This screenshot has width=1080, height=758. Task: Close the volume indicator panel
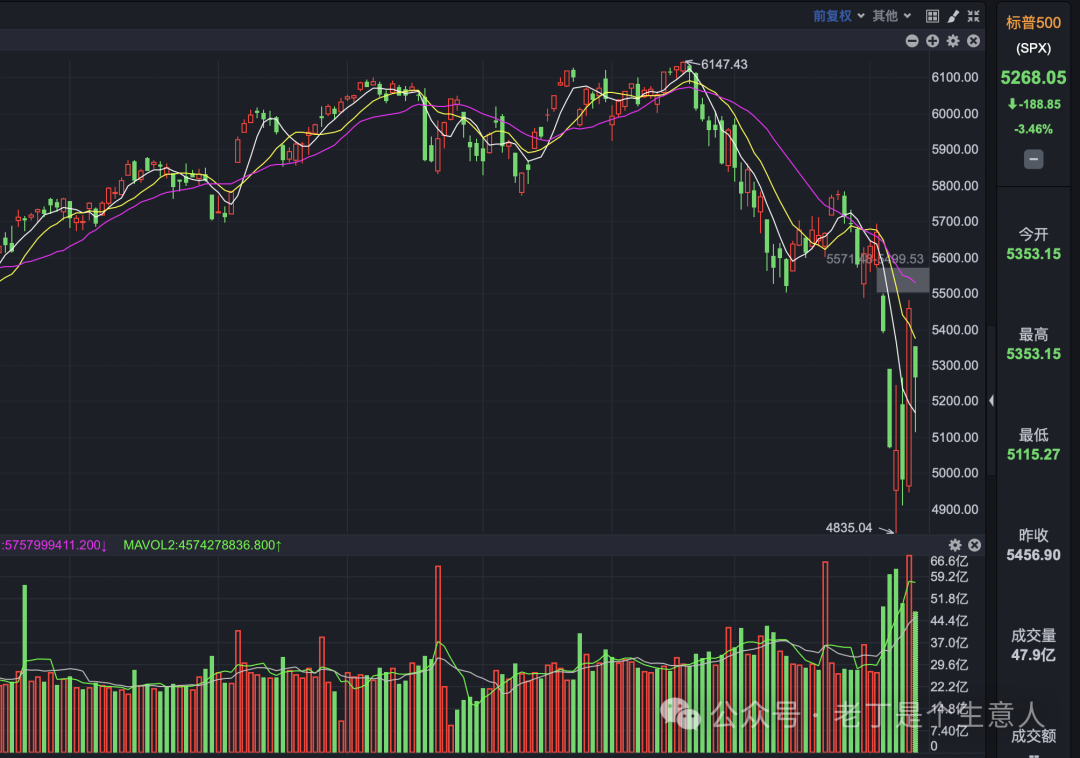(x=975, y=545)
